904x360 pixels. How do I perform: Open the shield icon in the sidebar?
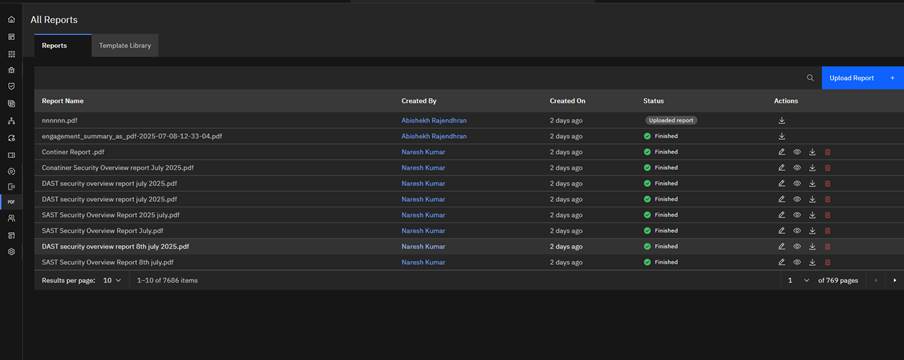tap(12, 87)
